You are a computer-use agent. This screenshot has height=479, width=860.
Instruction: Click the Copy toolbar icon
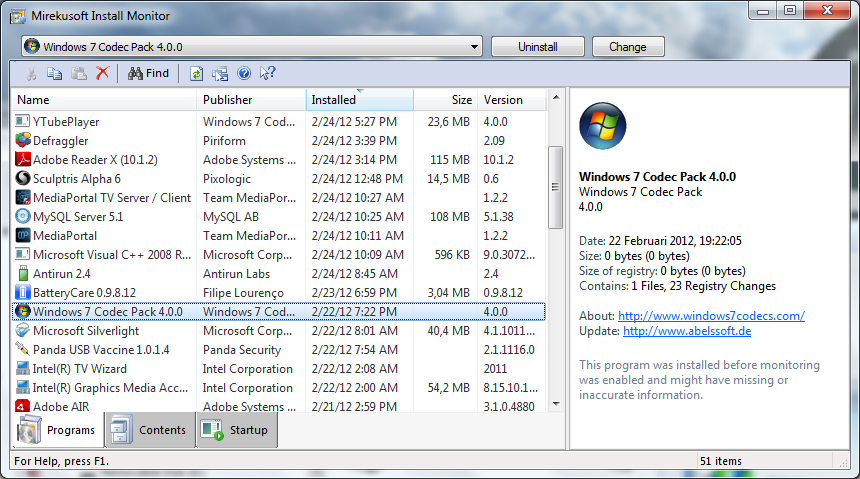54,74
